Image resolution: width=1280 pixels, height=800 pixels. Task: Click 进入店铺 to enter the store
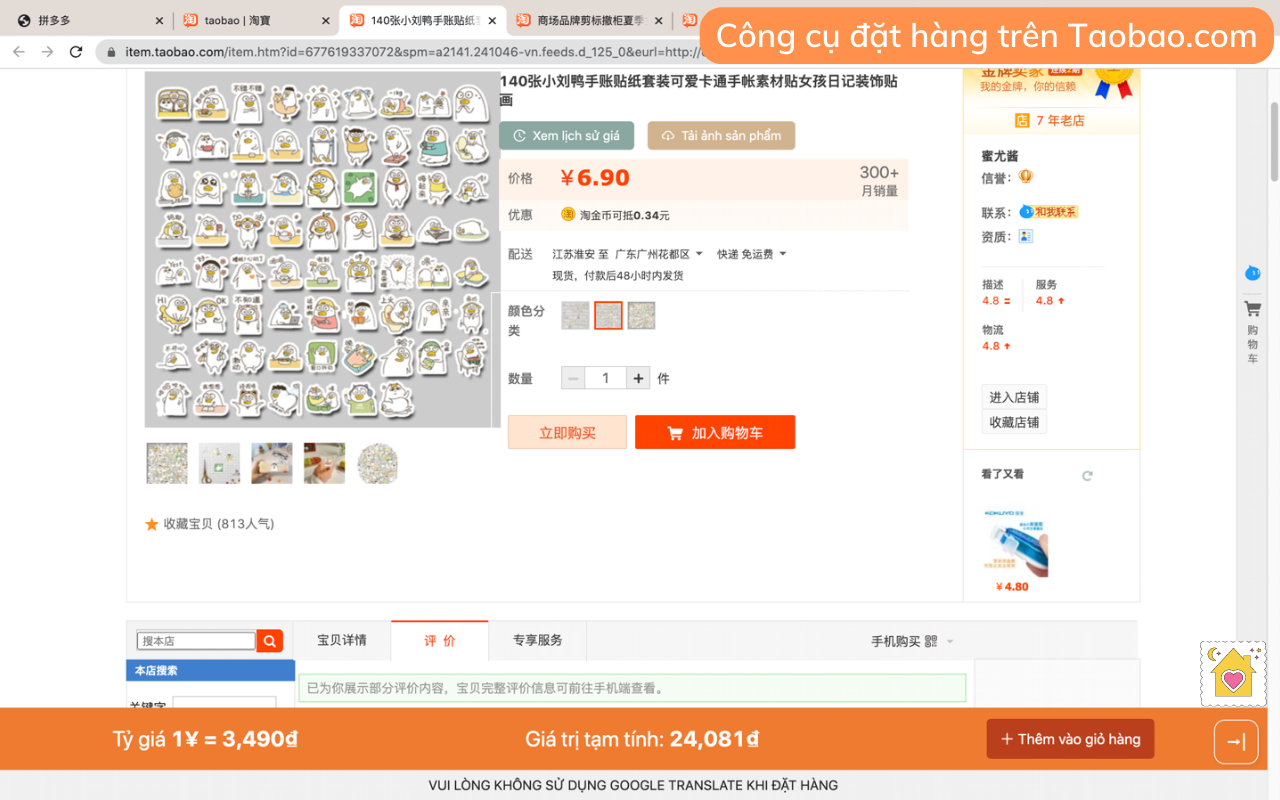pyautogui.click(x=1013, y=396)
